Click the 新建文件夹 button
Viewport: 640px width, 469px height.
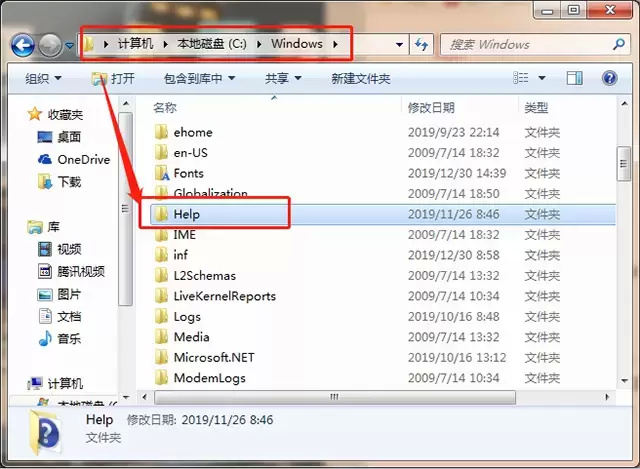pos(360,78)
